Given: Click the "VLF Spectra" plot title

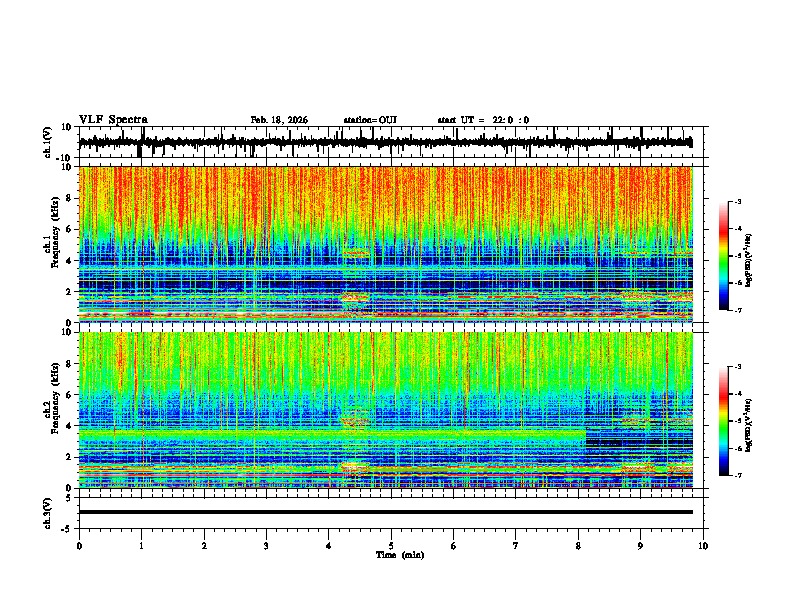Looking at the screenshot, I should click(113, 120).
